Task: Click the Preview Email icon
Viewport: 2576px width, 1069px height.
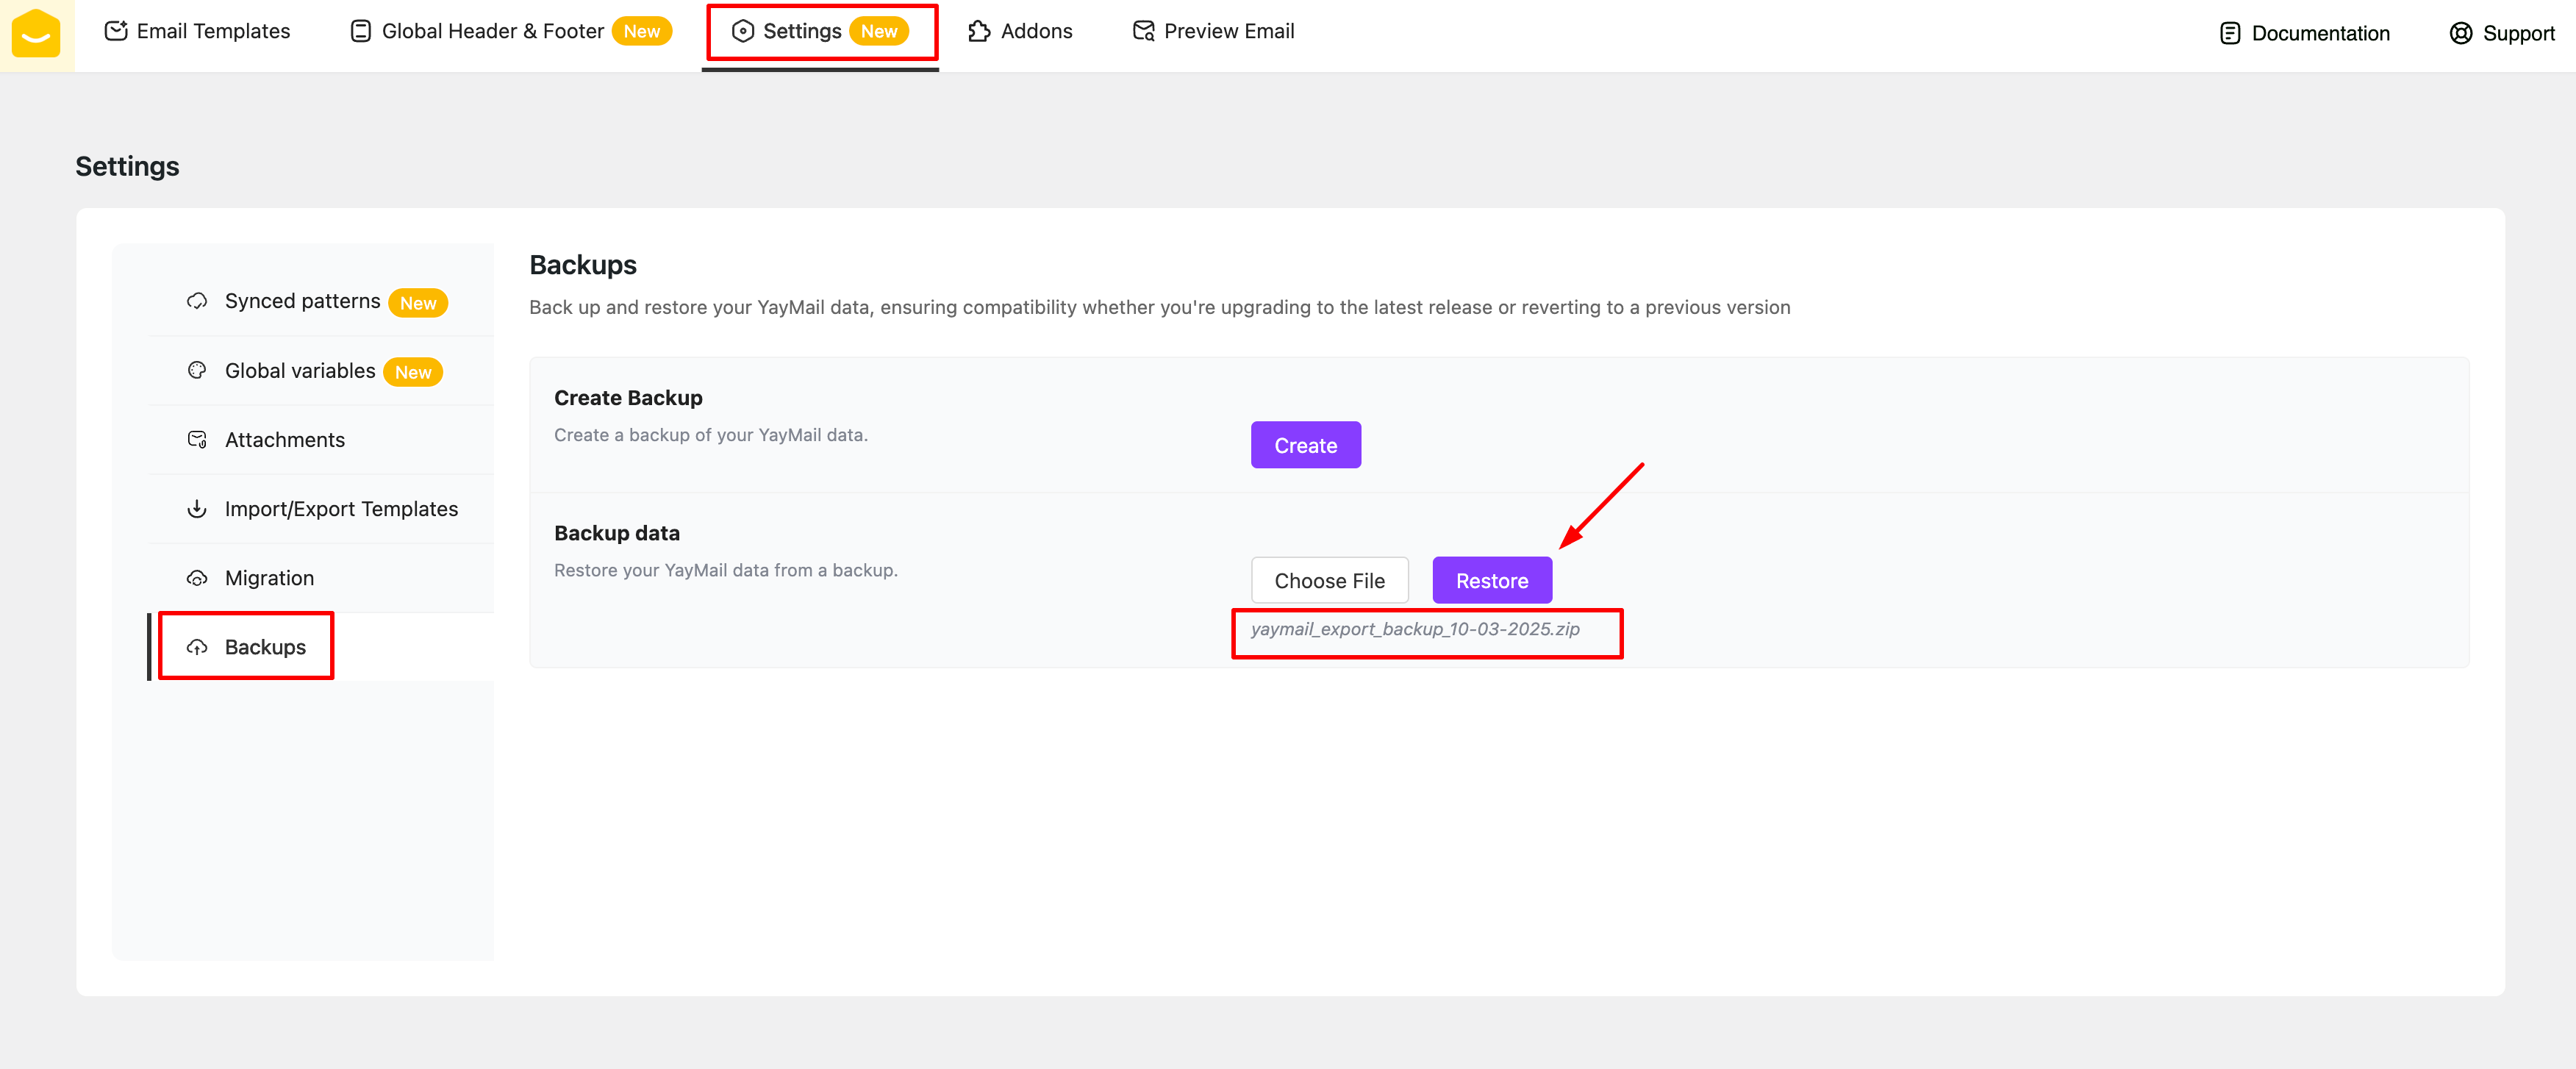Action: pos(1143,31)
